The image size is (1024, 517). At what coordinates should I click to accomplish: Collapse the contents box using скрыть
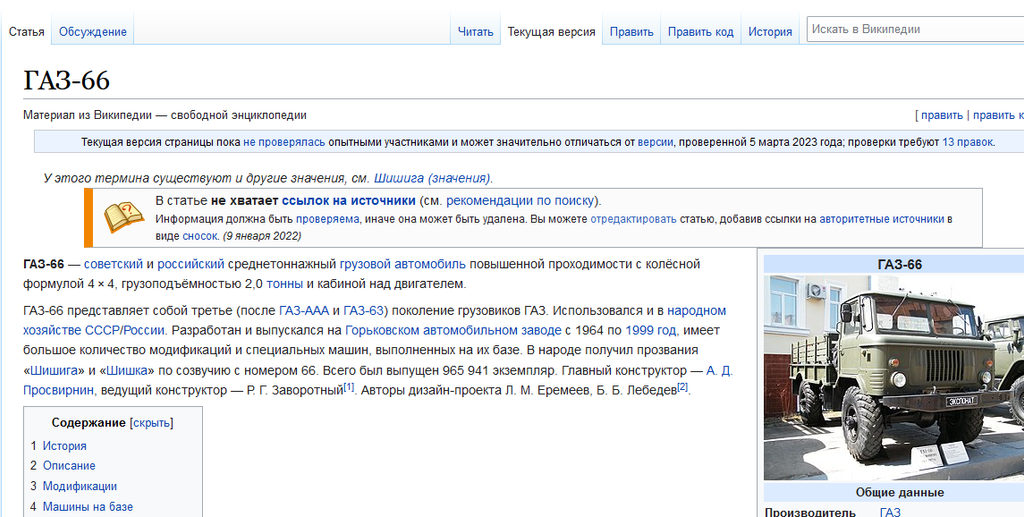coord(151,423)
